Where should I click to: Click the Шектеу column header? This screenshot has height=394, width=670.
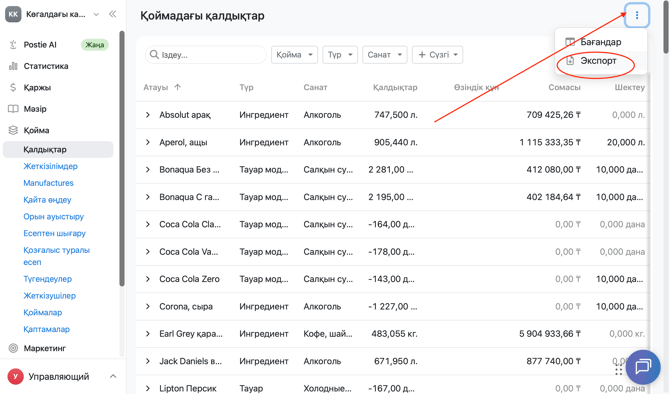tap(629, 87)
